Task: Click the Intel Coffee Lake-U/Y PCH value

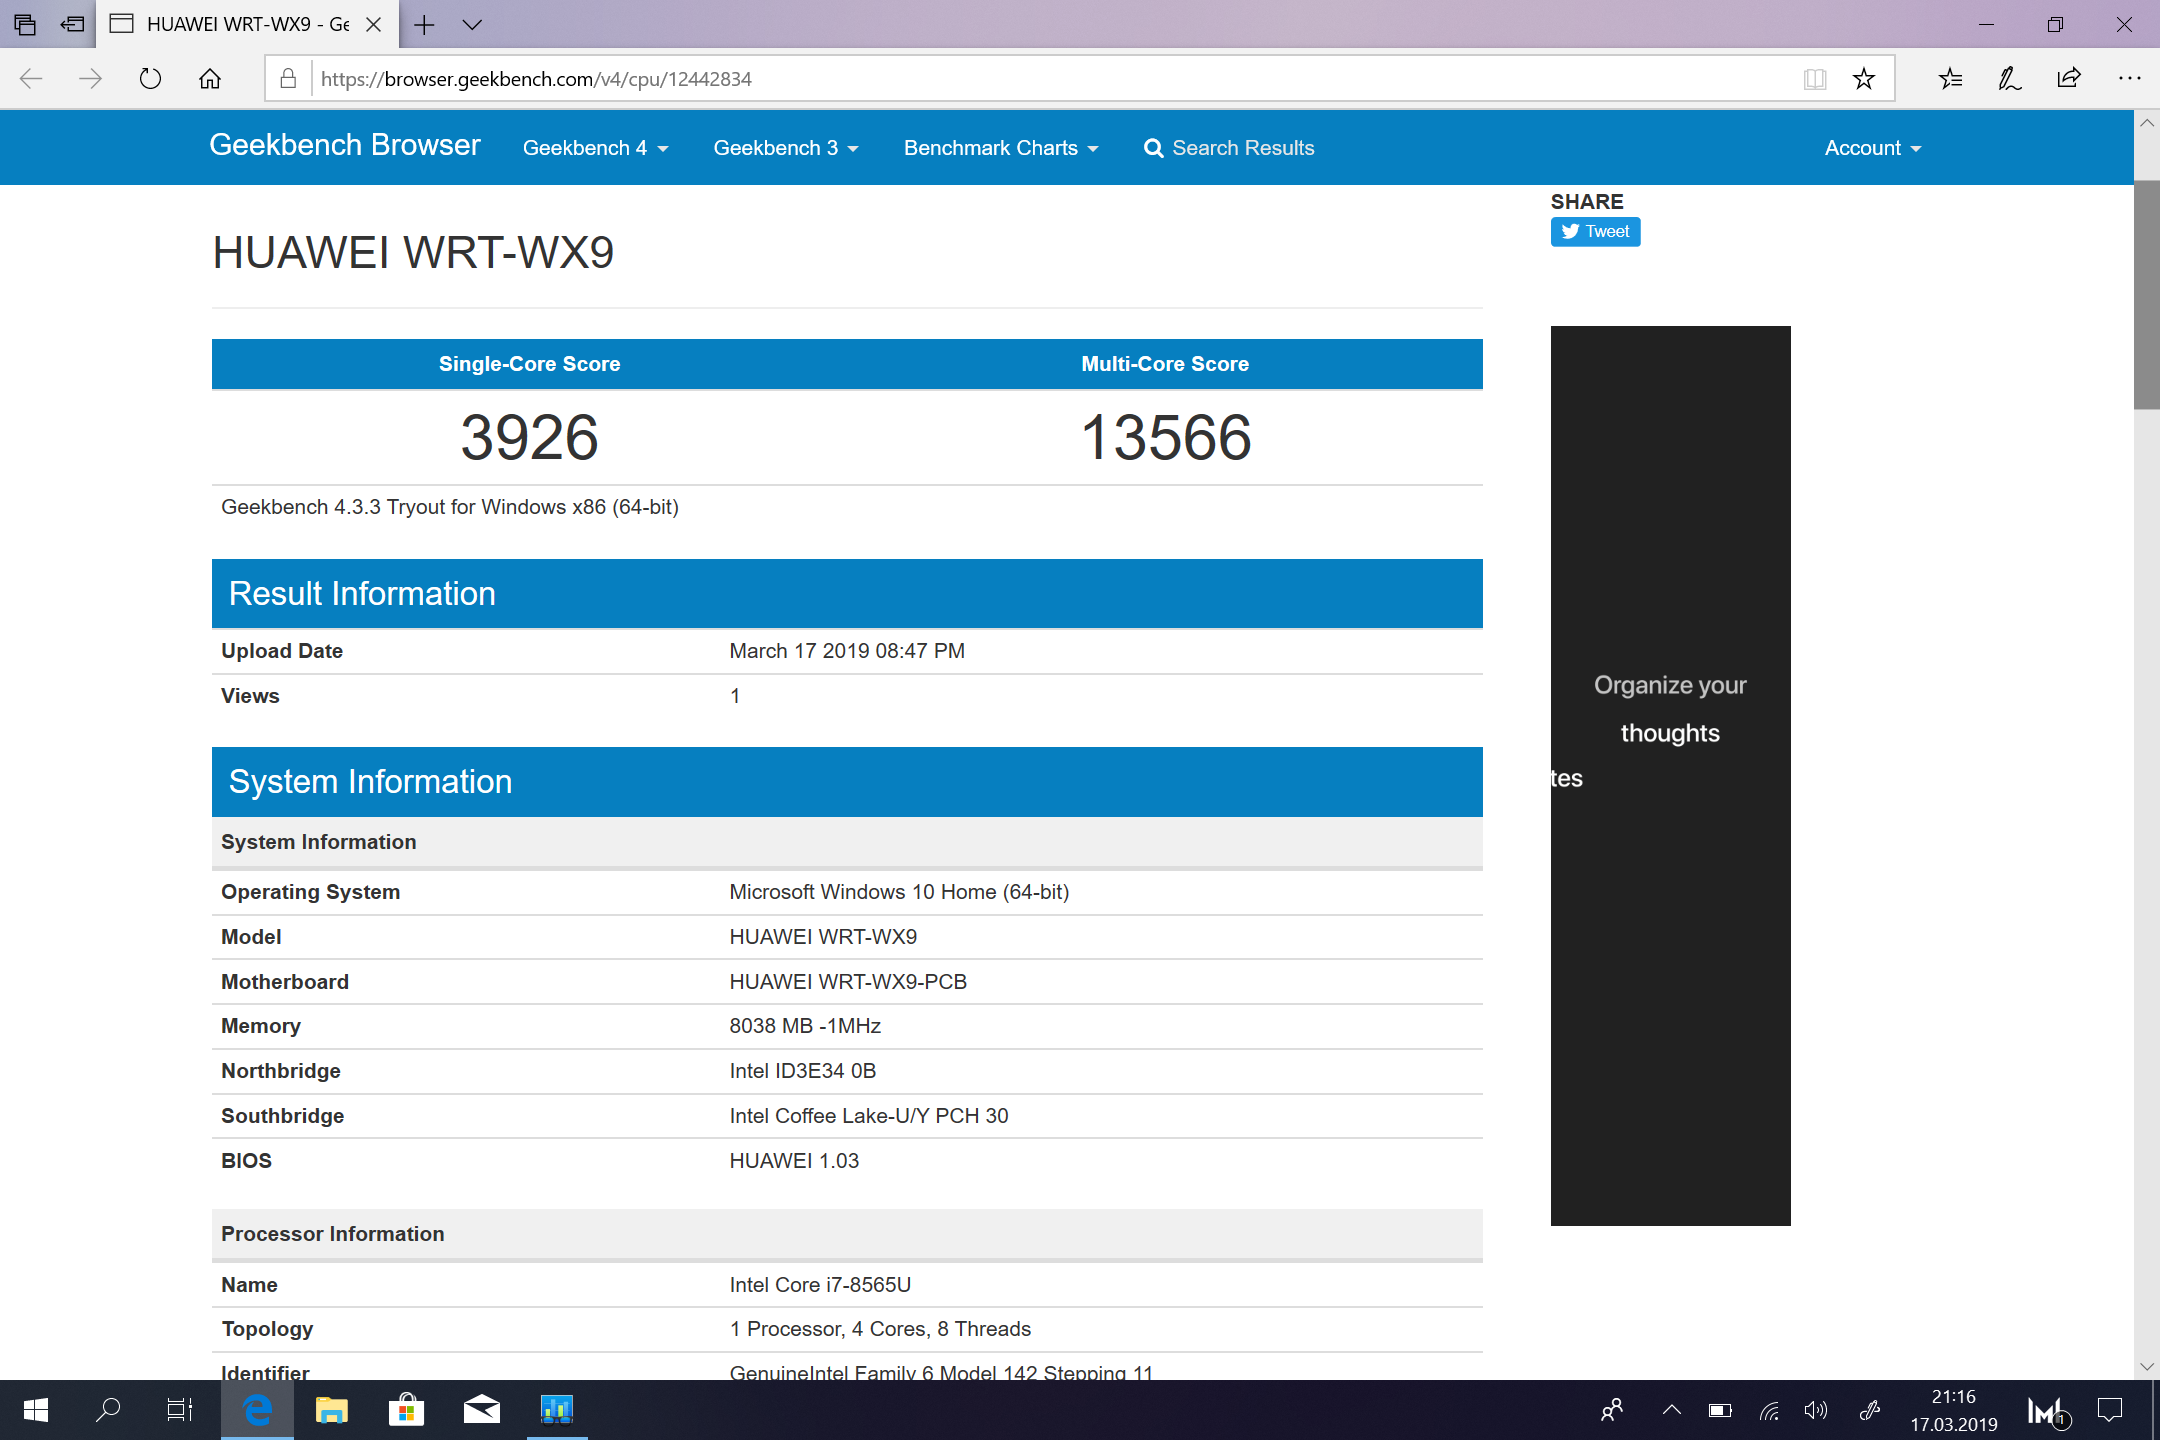Action: tap(869, 1116)
